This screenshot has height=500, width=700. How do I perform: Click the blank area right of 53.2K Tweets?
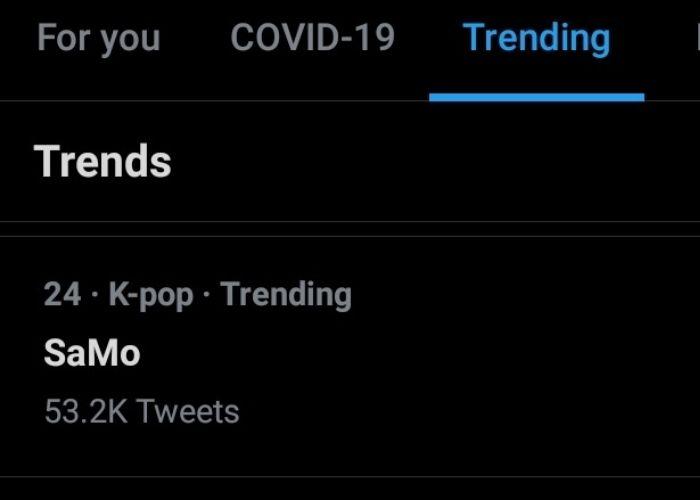450,411
